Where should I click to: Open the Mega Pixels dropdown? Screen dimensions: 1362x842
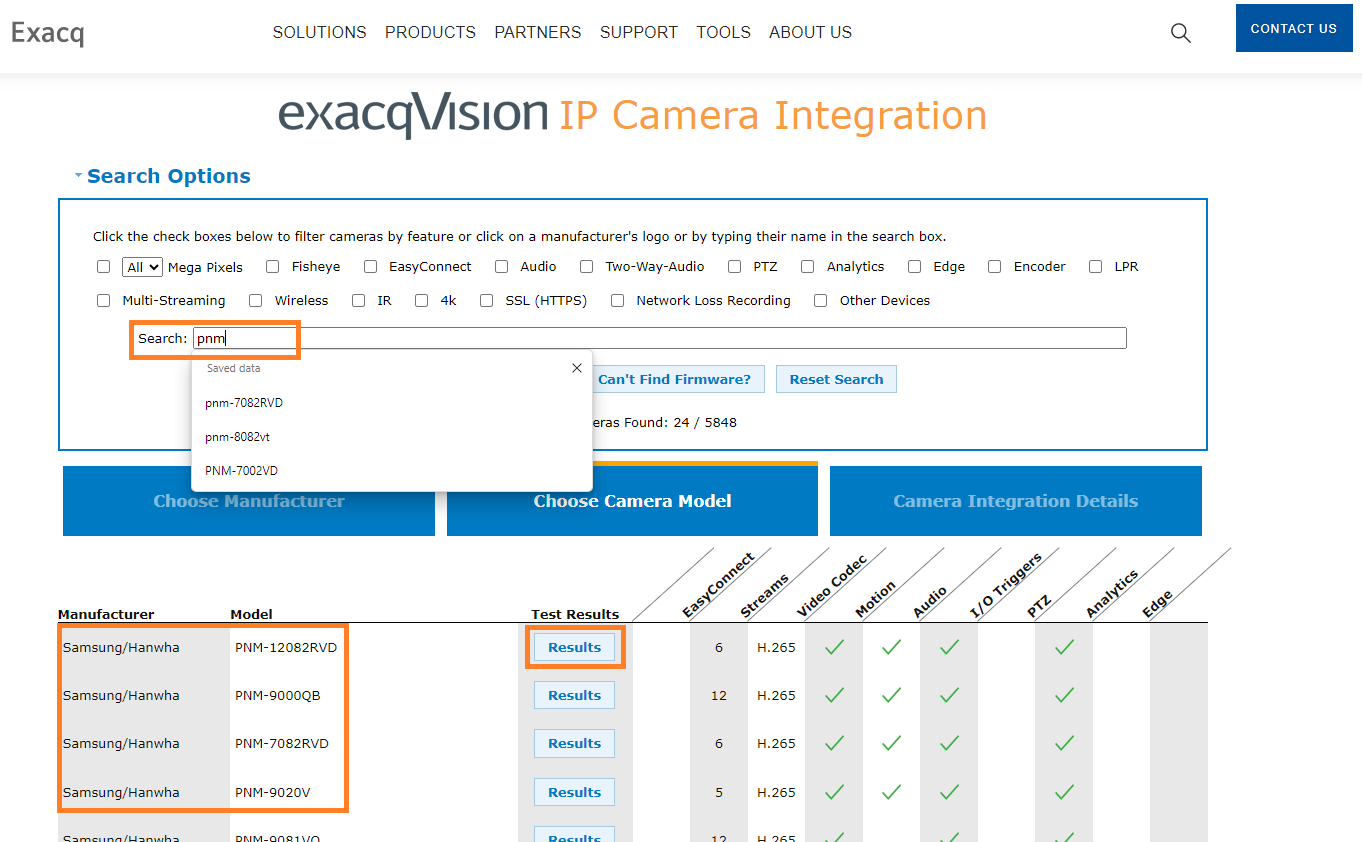pyautogui.click(x=142, y=267)
